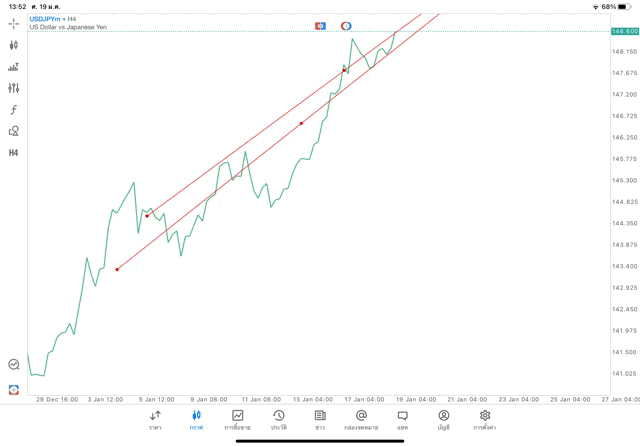
Task: Switch to the ราคา quotes tab
Action: pos(155,420)
